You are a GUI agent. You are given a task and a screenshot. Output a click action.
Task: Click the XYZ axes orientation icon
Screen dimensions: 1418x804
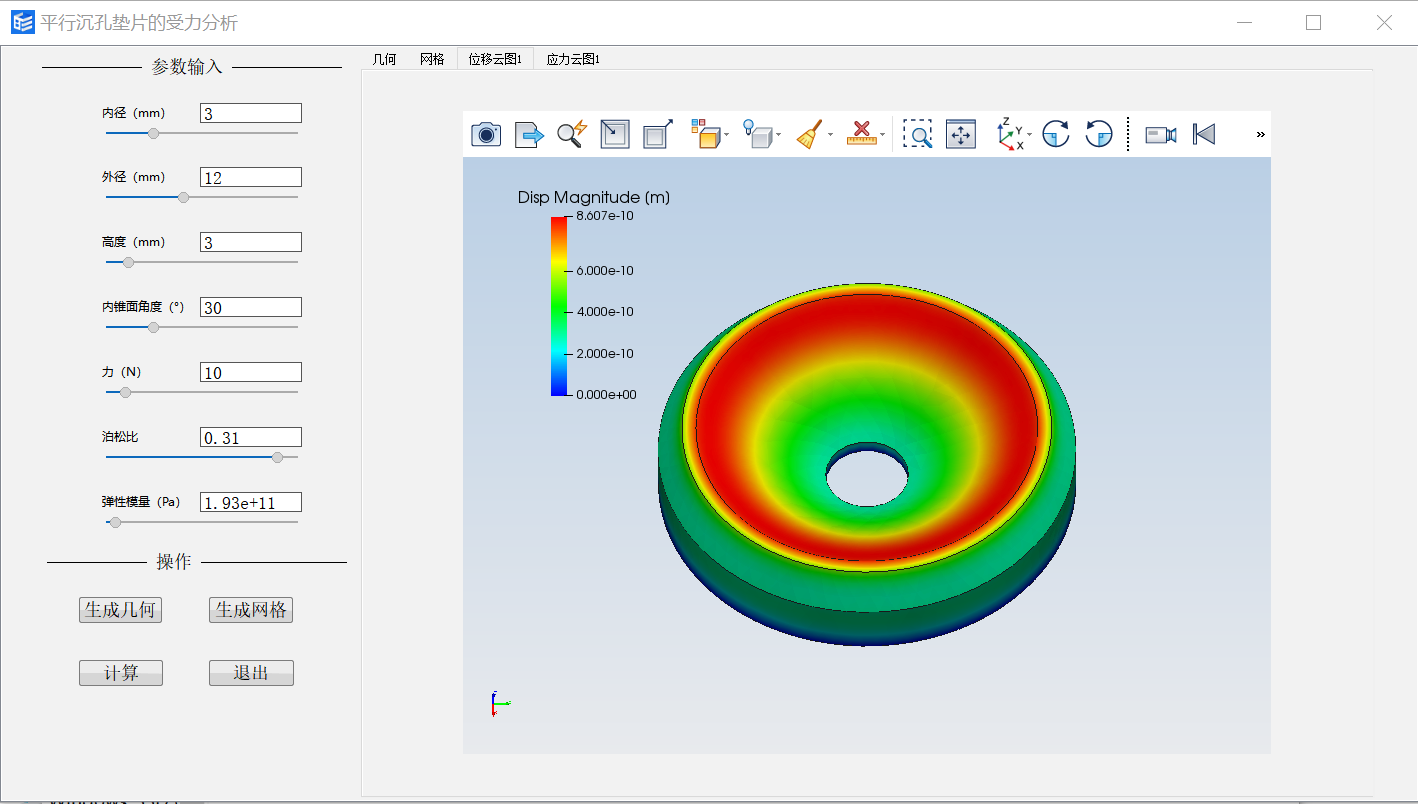(x=1010, y=134)
